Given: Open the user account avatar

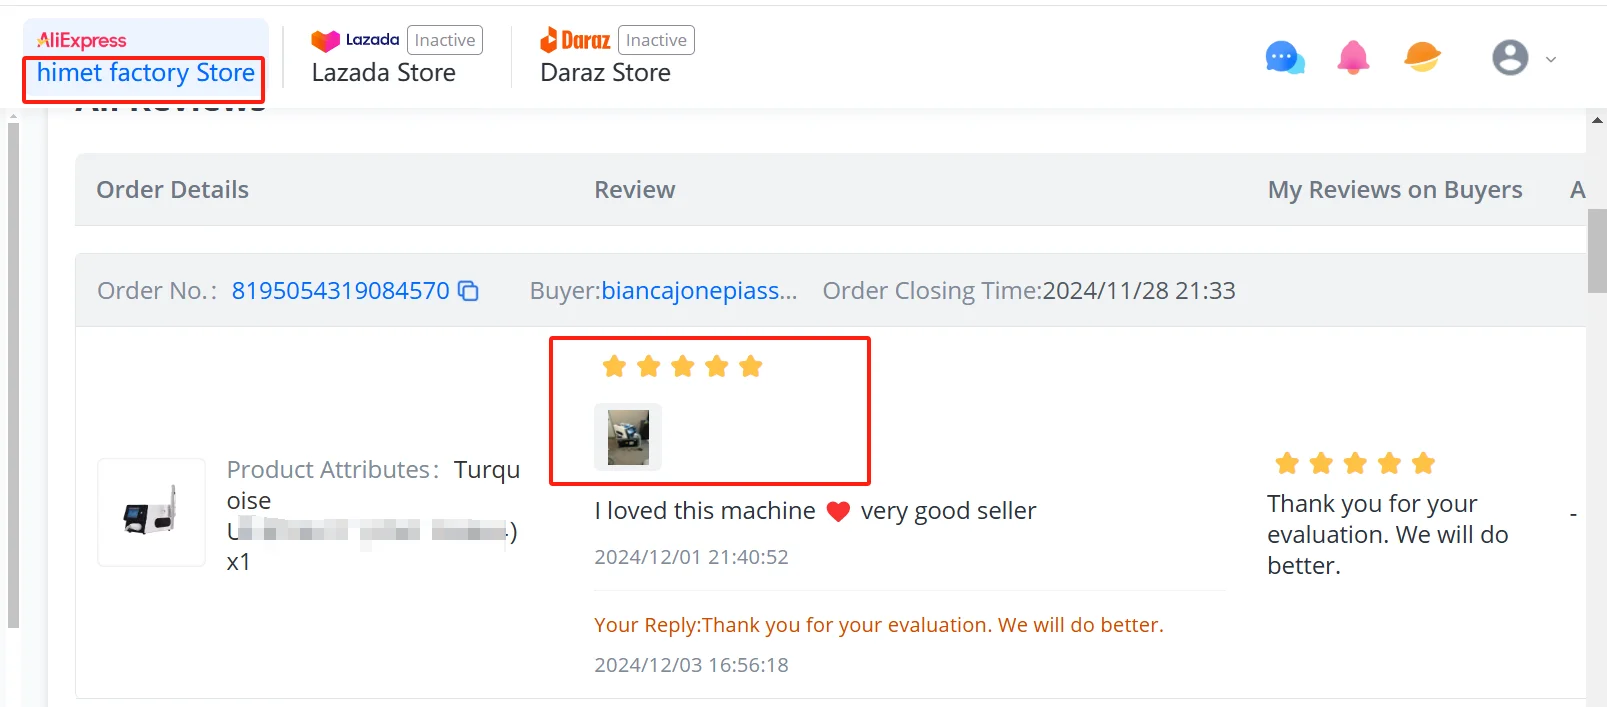Looking at the screenshot, I should click(x=1510, y=58).
